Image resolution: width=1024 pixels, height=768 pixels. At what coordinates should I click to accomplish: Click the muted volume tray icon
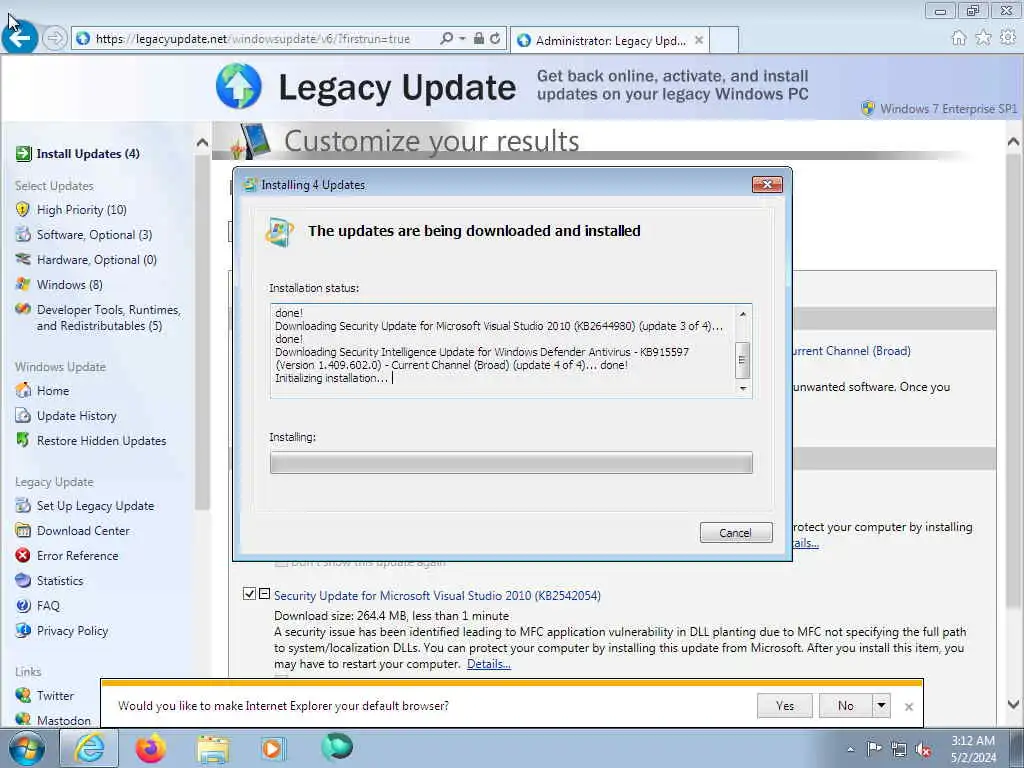923,750
